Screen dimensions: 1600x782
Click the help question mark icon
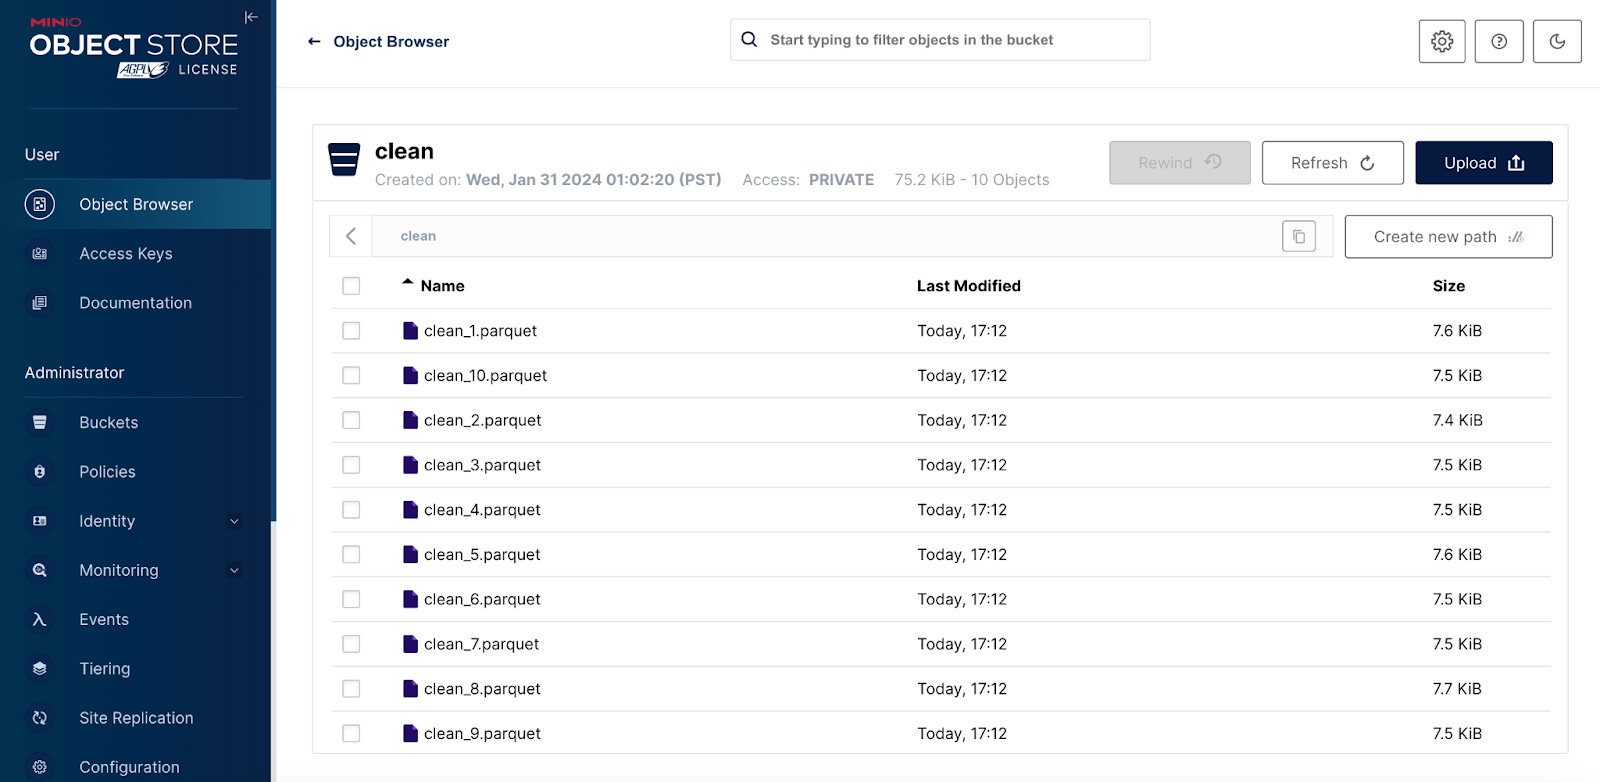coord(1498,41)
